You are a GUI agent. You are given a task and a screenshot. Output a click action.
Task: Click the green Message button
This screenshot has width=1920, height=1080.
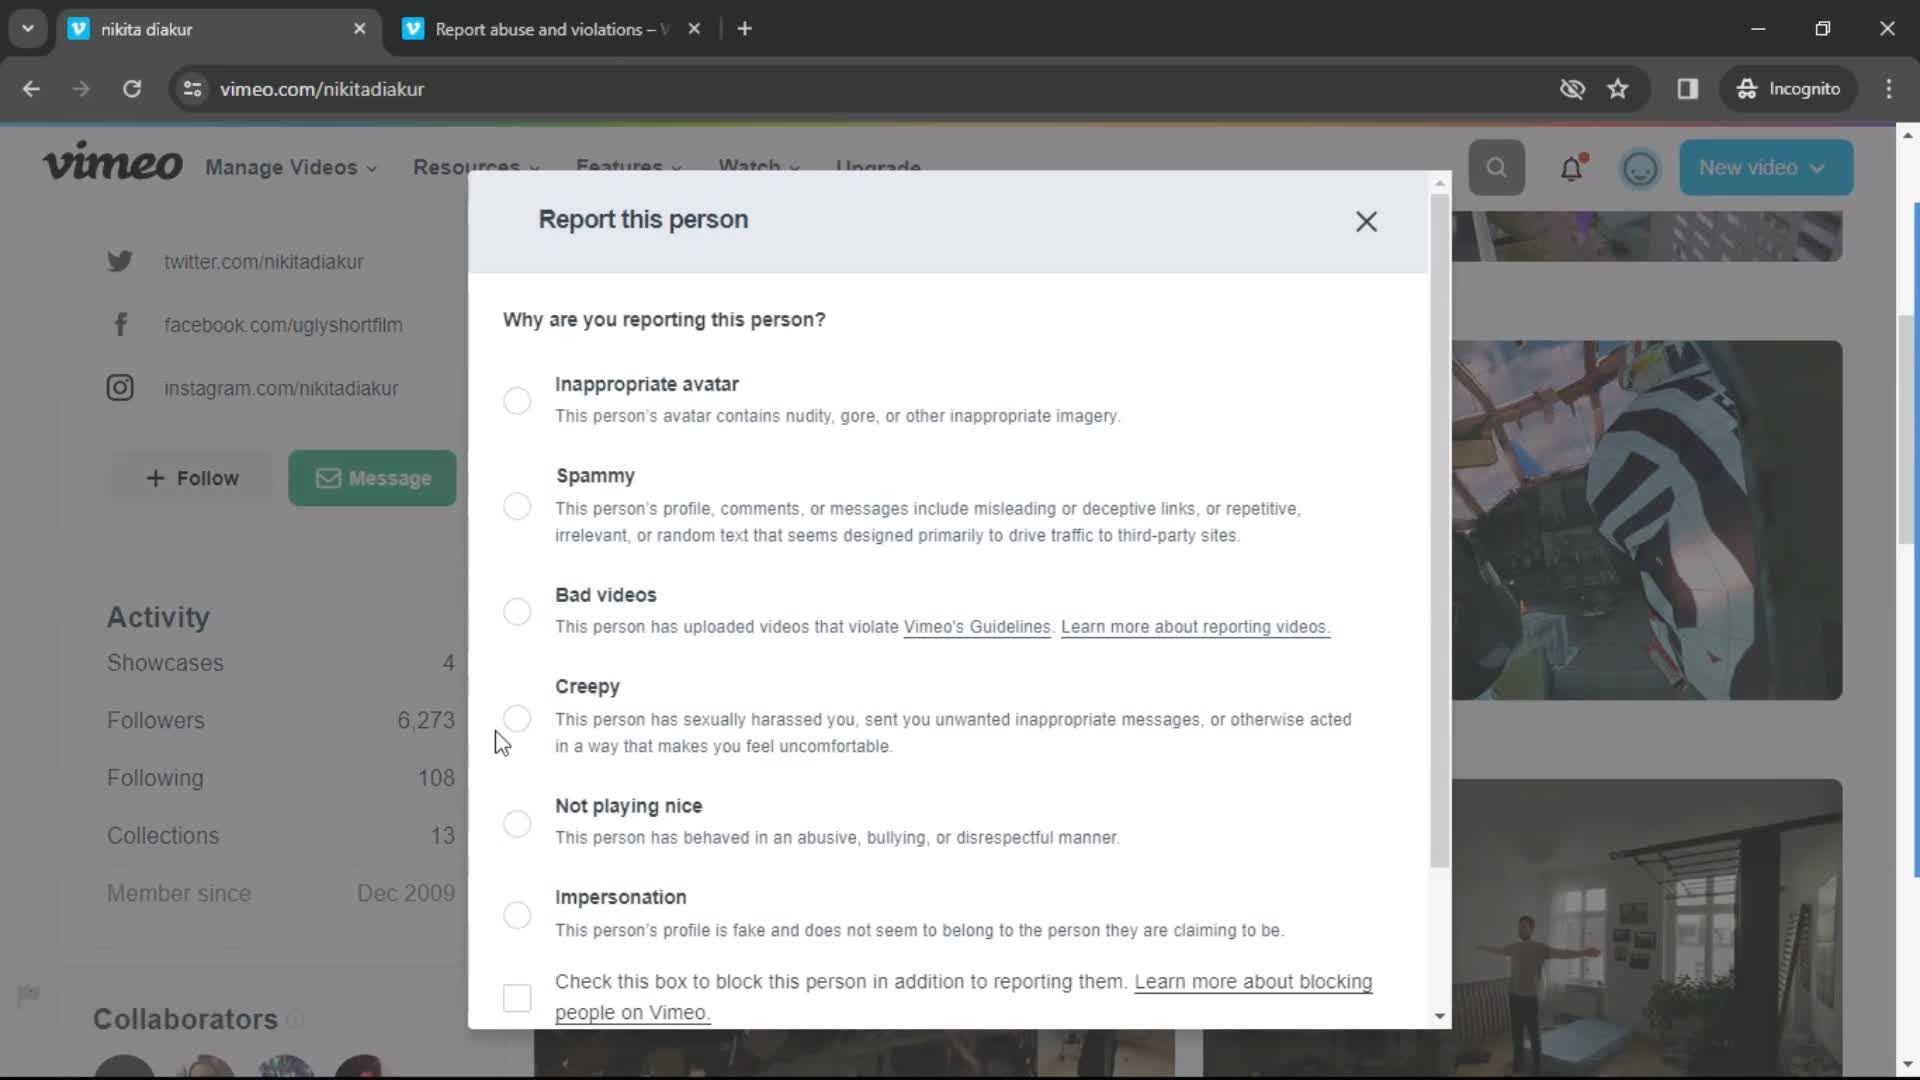pyautogui.click(x=373, y=478)
